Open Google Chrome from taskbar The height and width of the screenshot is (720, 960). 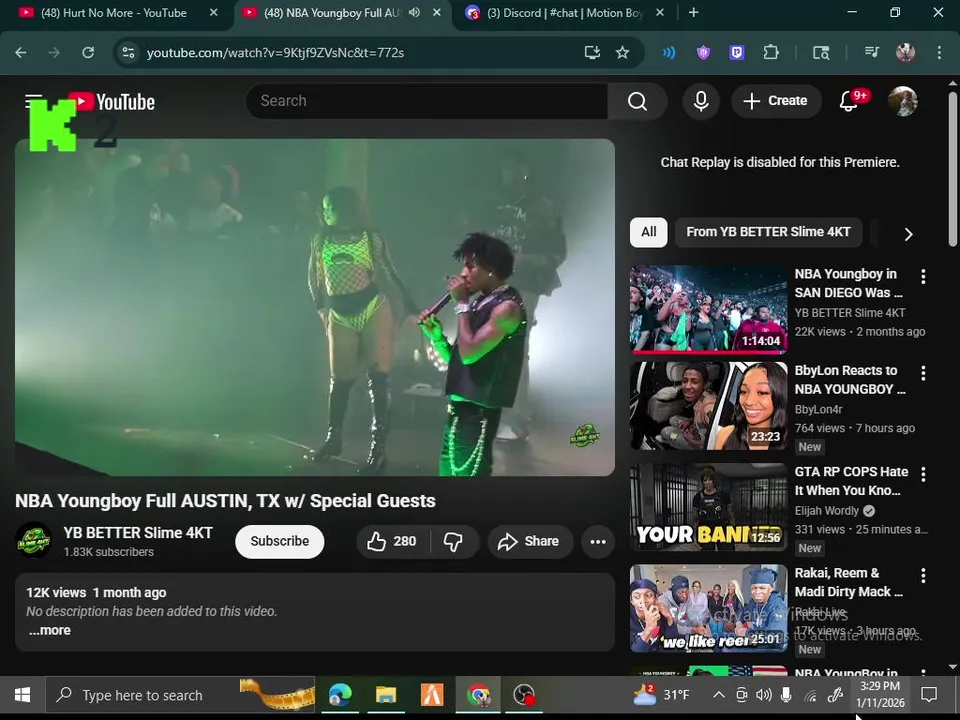(478, 695)
